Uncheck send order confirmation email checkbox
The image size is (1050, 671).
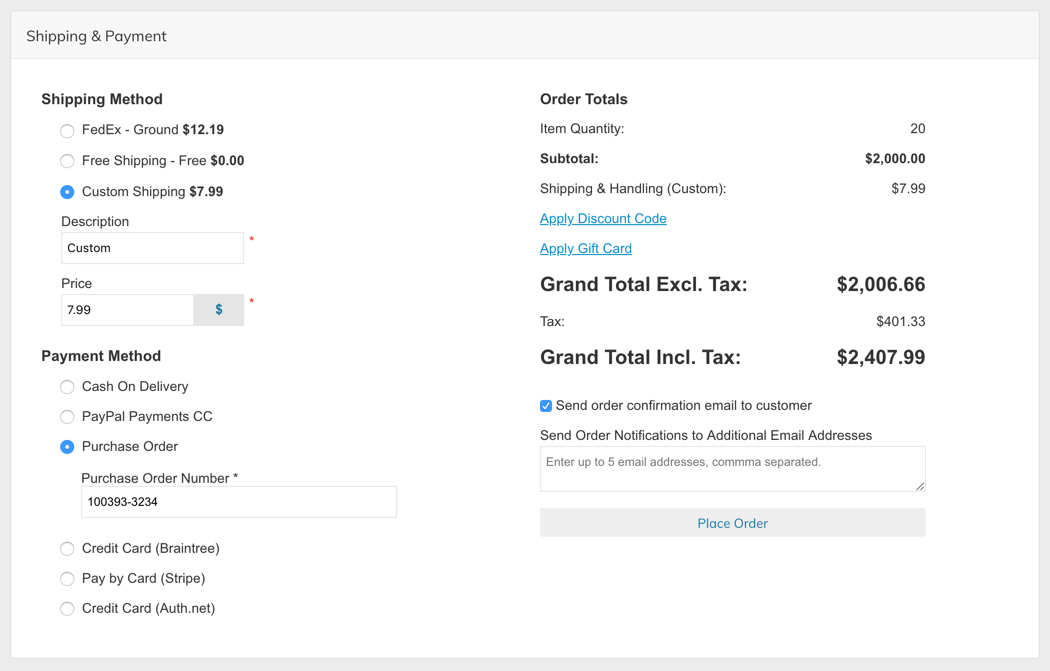[546, 406]
